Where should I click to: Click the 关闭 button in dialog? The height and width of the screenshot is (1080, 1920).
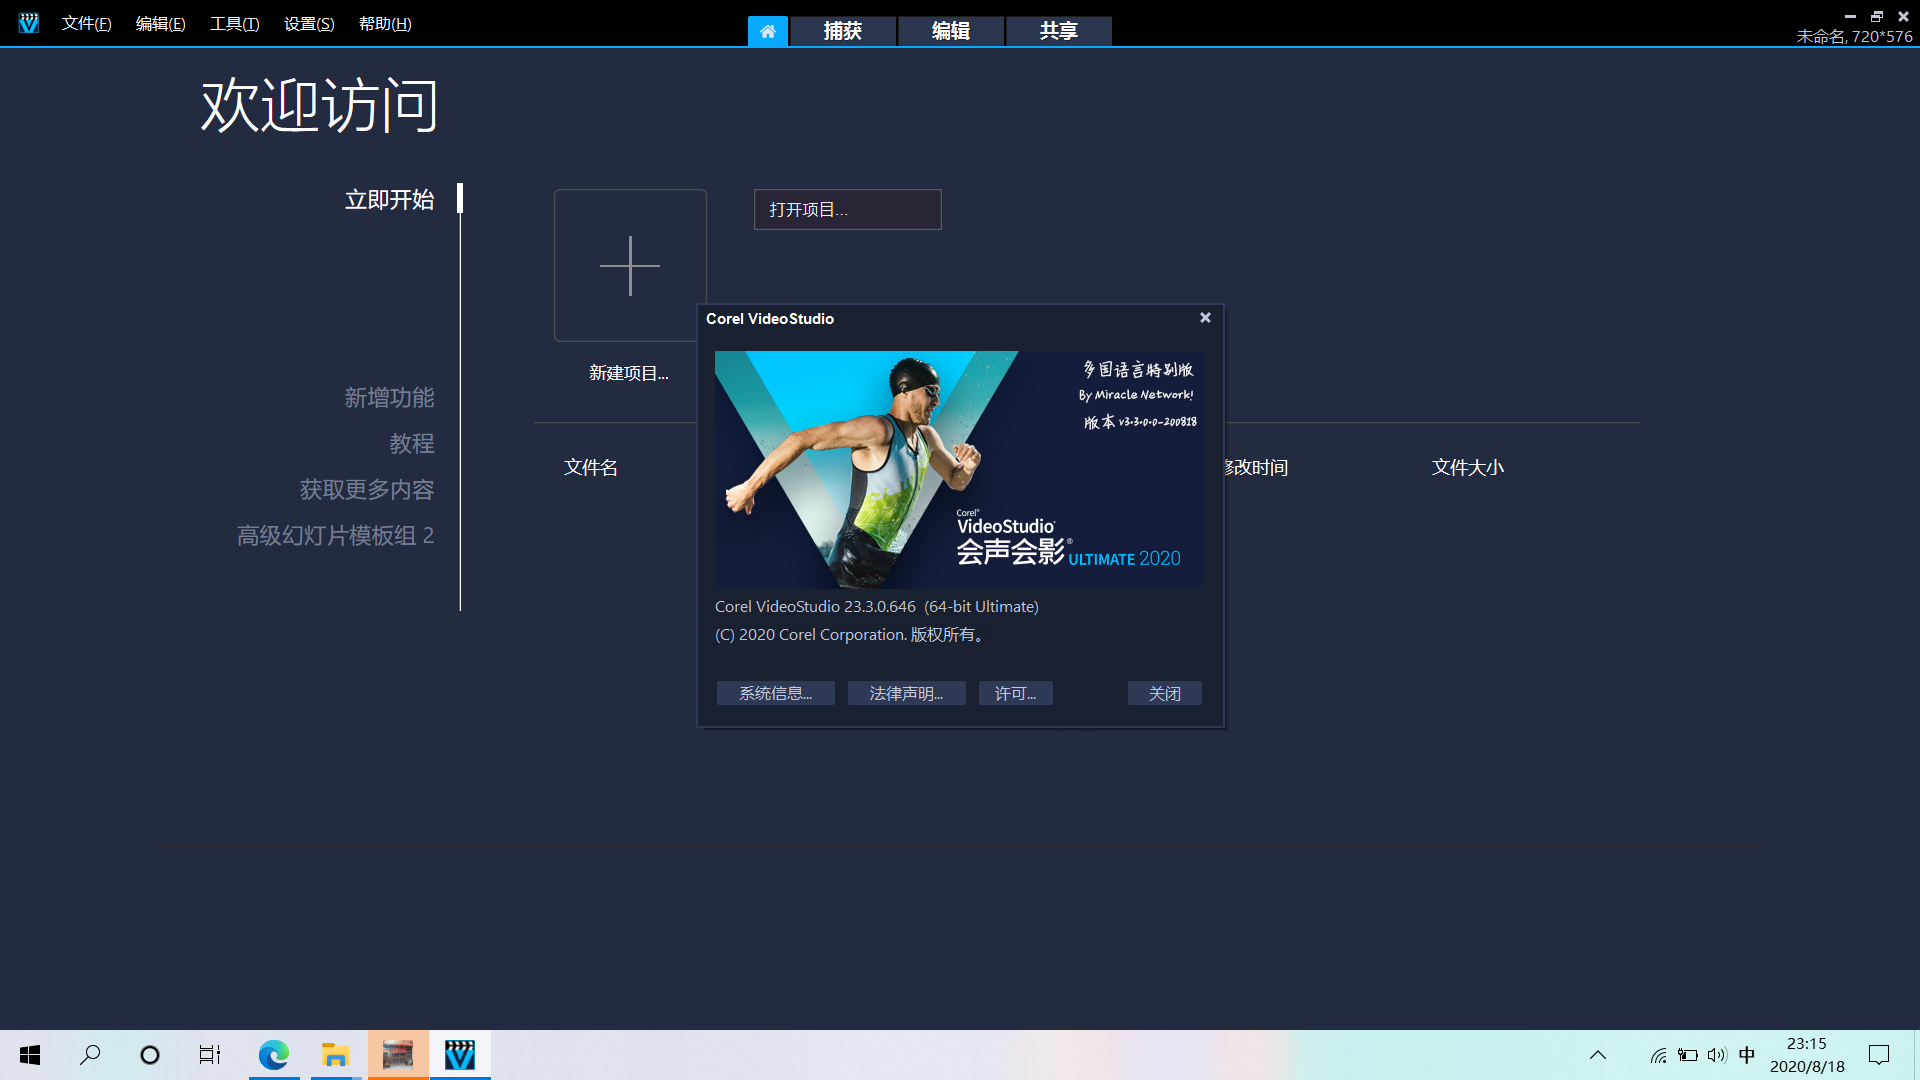click(x=1164, y=693)
